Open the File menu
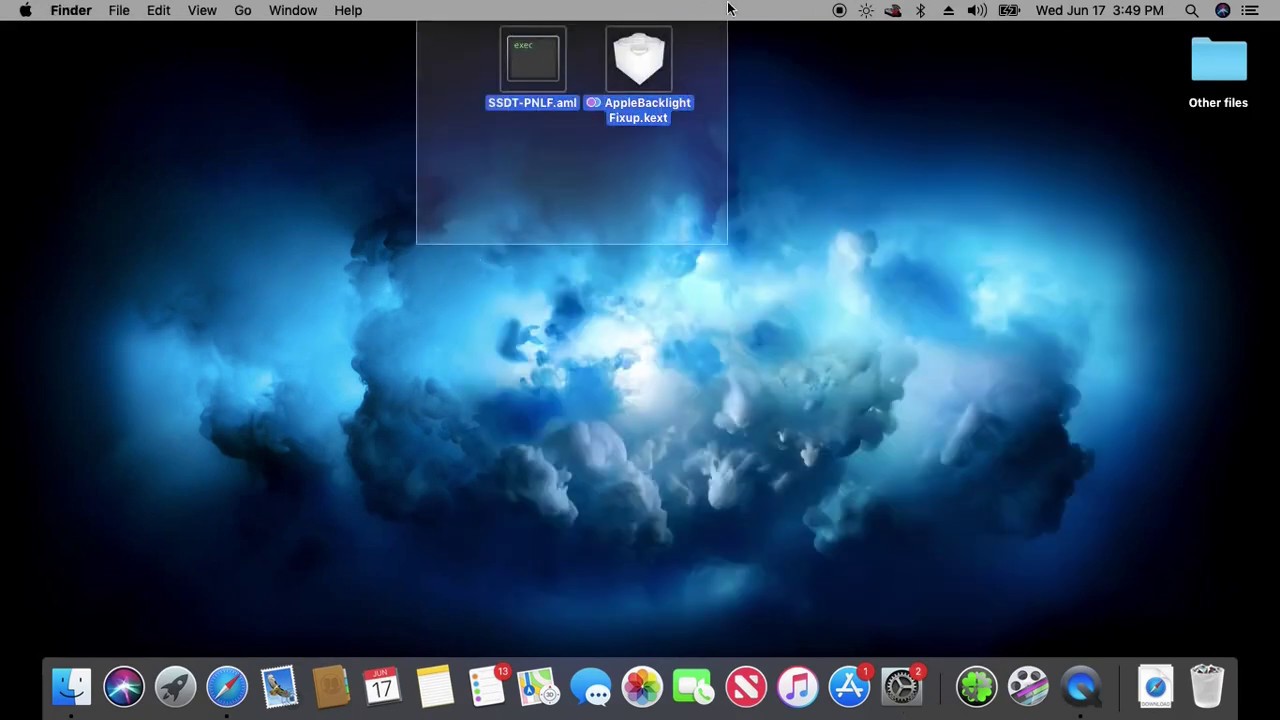Image resolution: width=1280 pixels, height=720 pixels. [x=119, y=10]
